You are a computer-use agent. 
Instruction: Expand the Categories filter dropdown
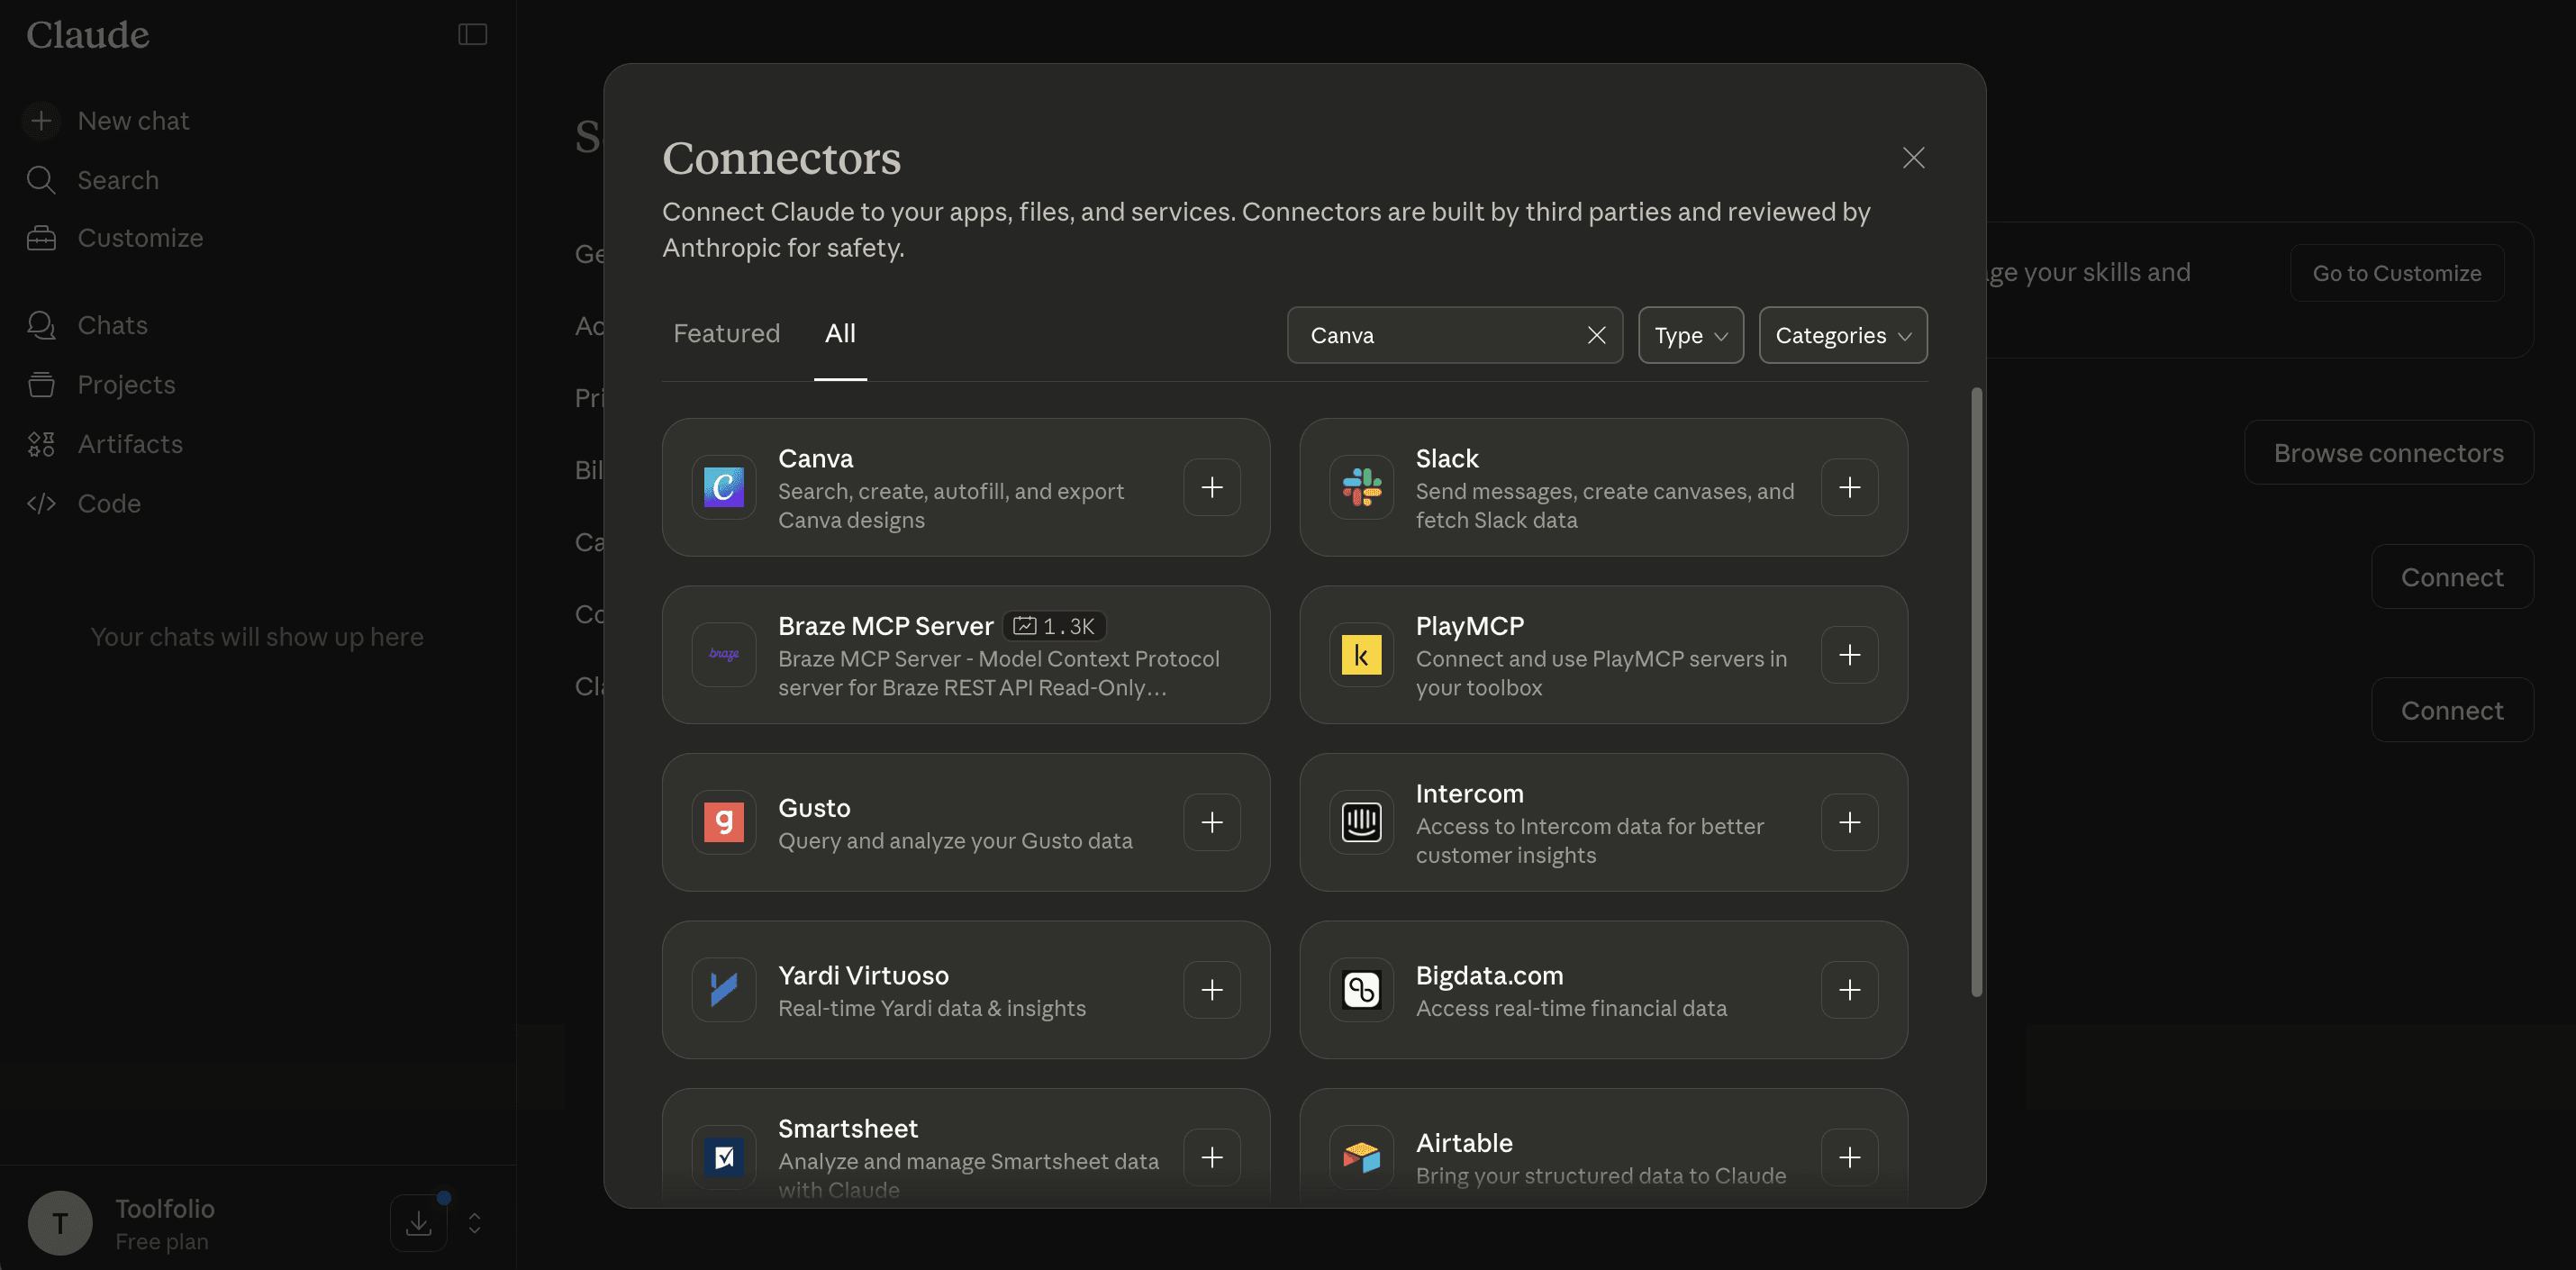(x=1842, y=335)
